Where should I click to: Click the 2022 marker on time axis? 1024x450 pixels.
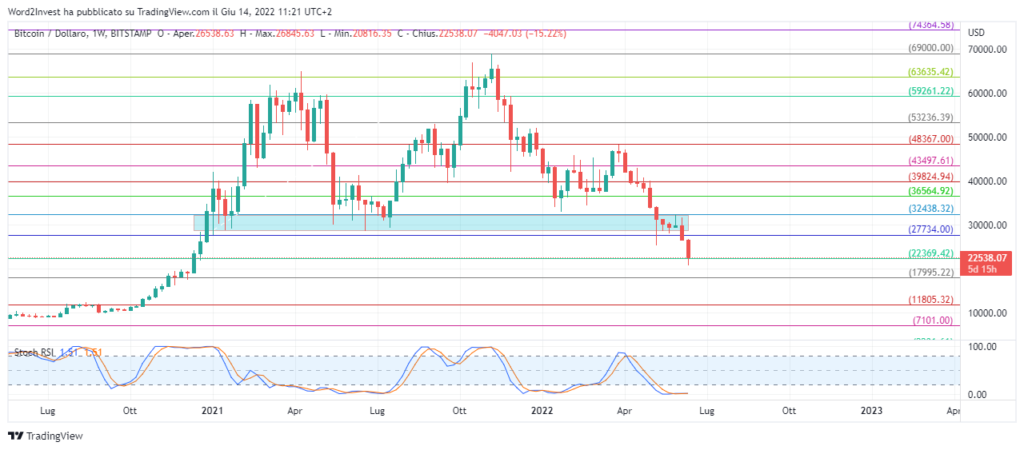click(x=541, y=410)
